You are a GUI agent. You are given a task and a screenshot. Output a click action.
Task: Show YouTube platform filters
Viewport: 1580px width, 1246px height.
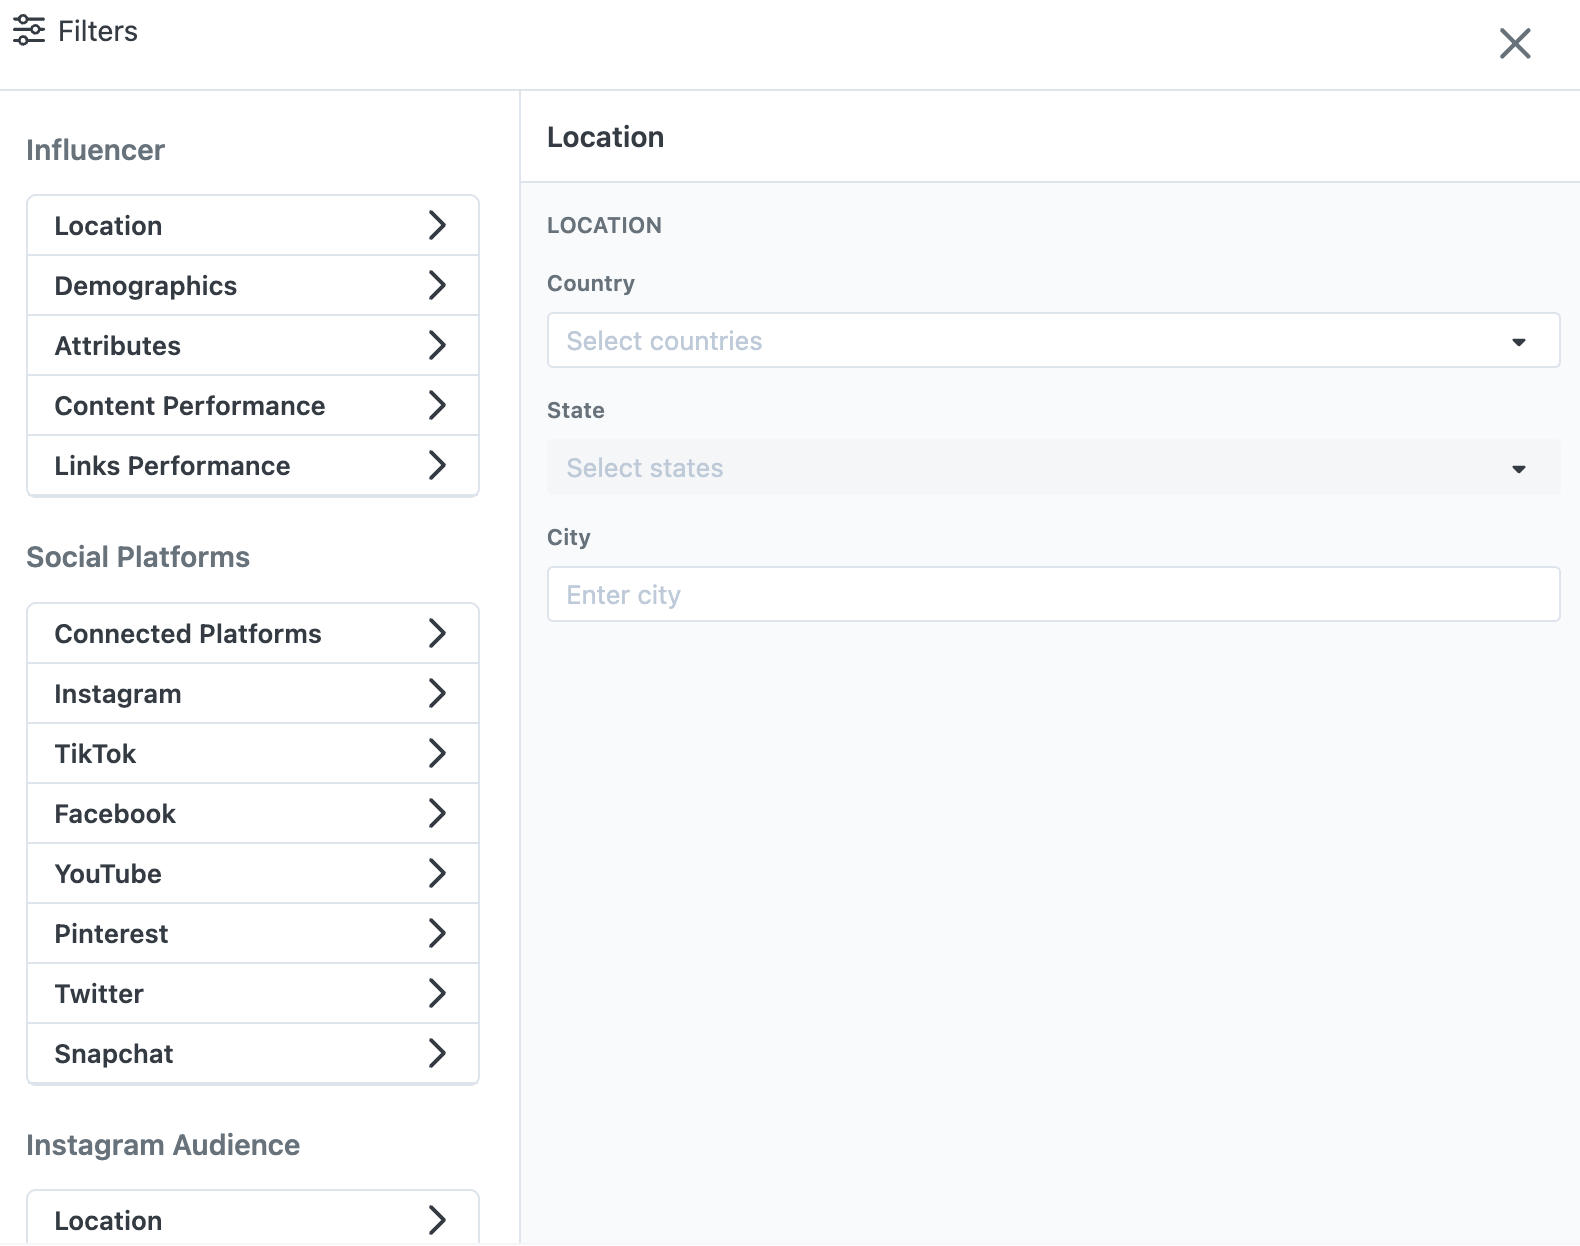pyautogui.click(x=253, y=874)
